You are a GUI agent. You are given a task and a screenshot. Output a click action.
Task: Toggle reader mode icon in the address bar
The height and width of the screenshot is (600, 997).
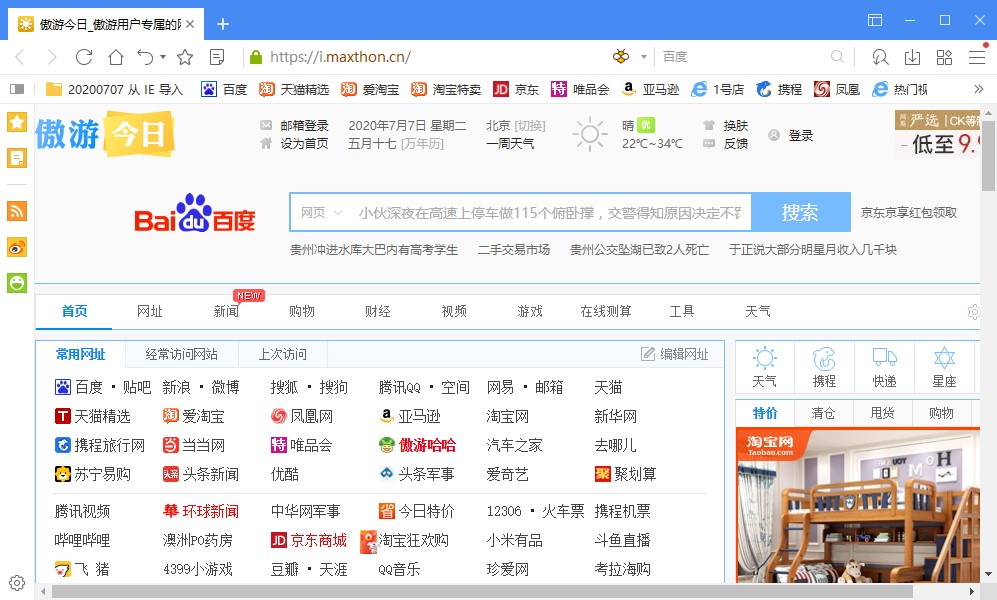click(x=215, y=57)
